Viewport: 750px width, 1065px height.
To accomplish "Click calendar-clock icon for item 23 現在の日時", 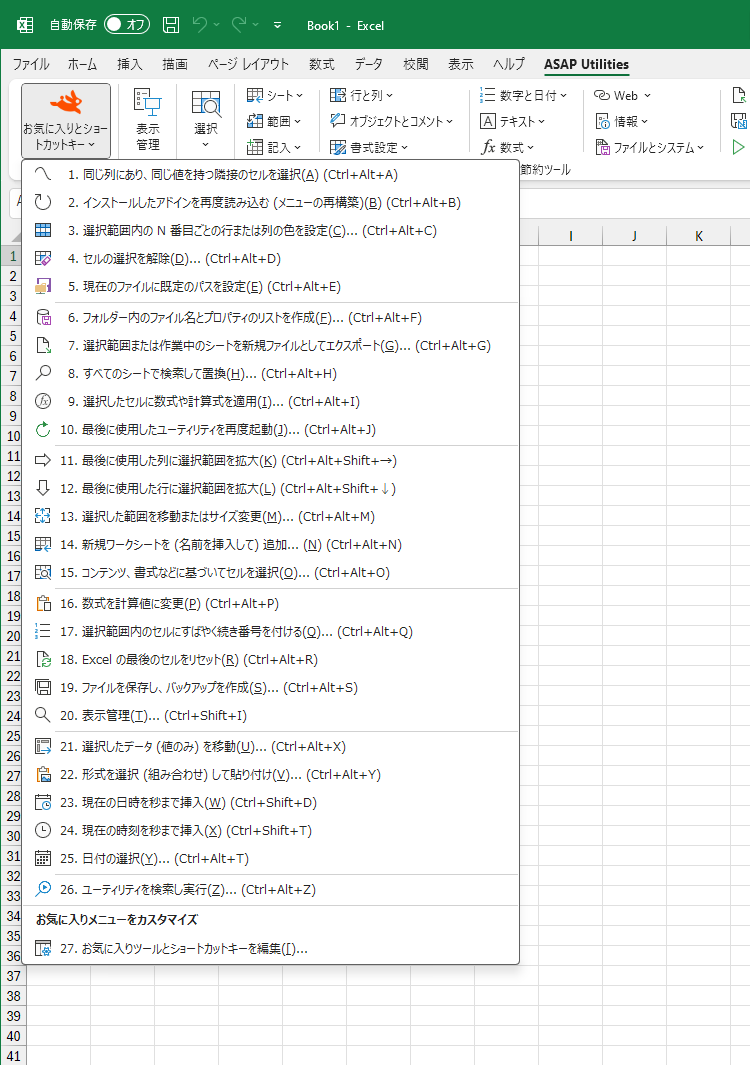I will (x=43, y=801).
